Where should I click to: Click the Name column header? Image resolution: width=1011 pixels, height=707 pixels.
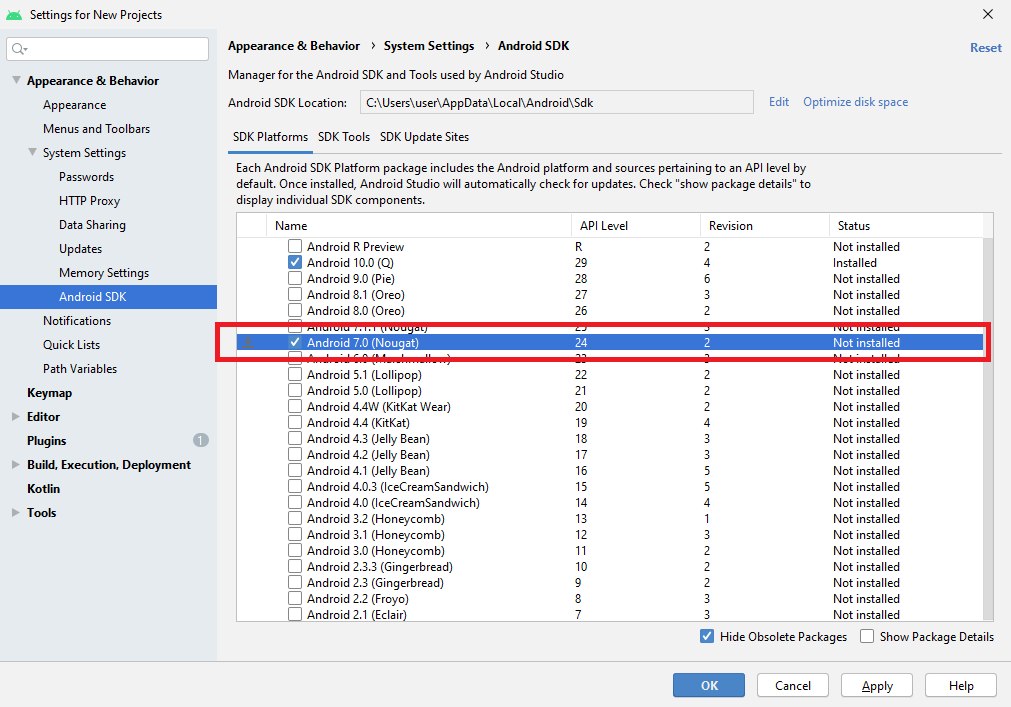[x=419, y=226]
